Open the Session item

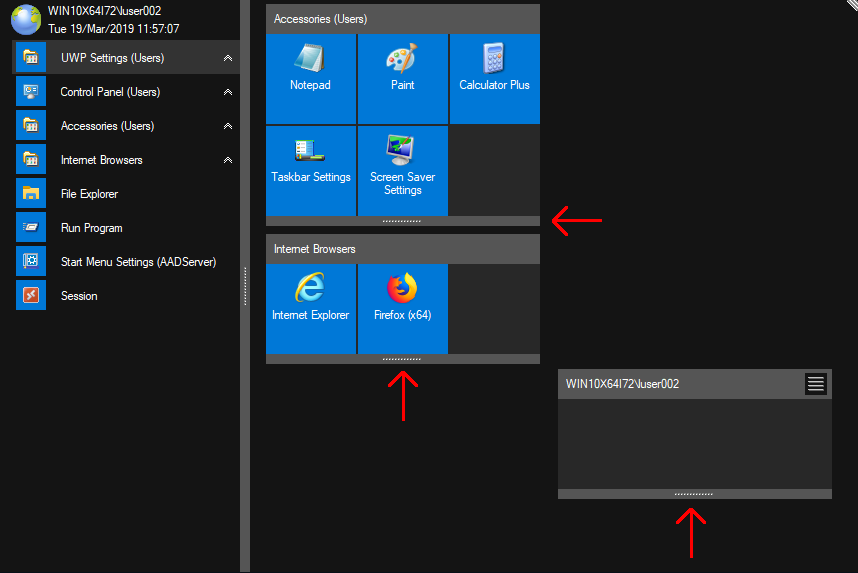[x=79, y=296]
